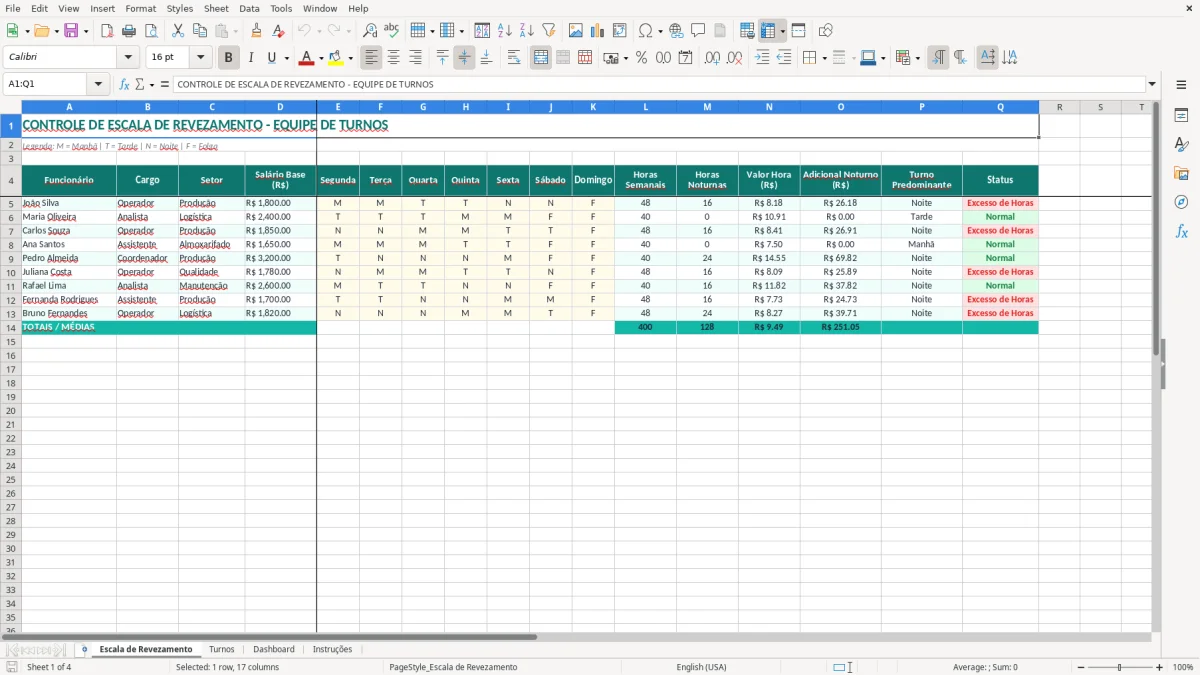Image resolution: width=1200 pixels, height=675 pixels.
Task: Click Increase Indent icon
Action: [762, 58]
